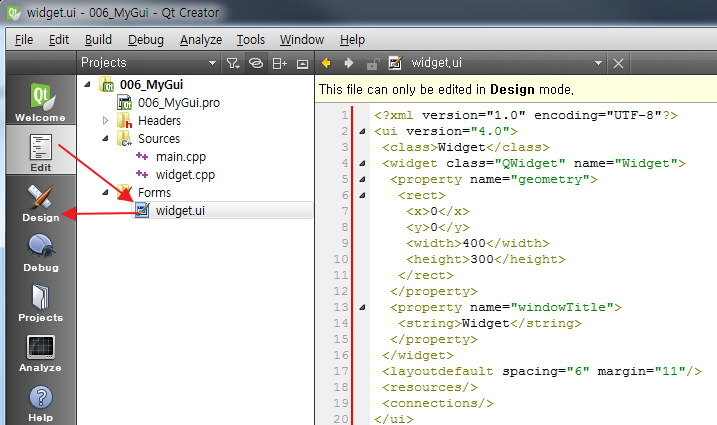Click the filter tree icon
This screenshot has height=425, width=717.
click(233, 63)
